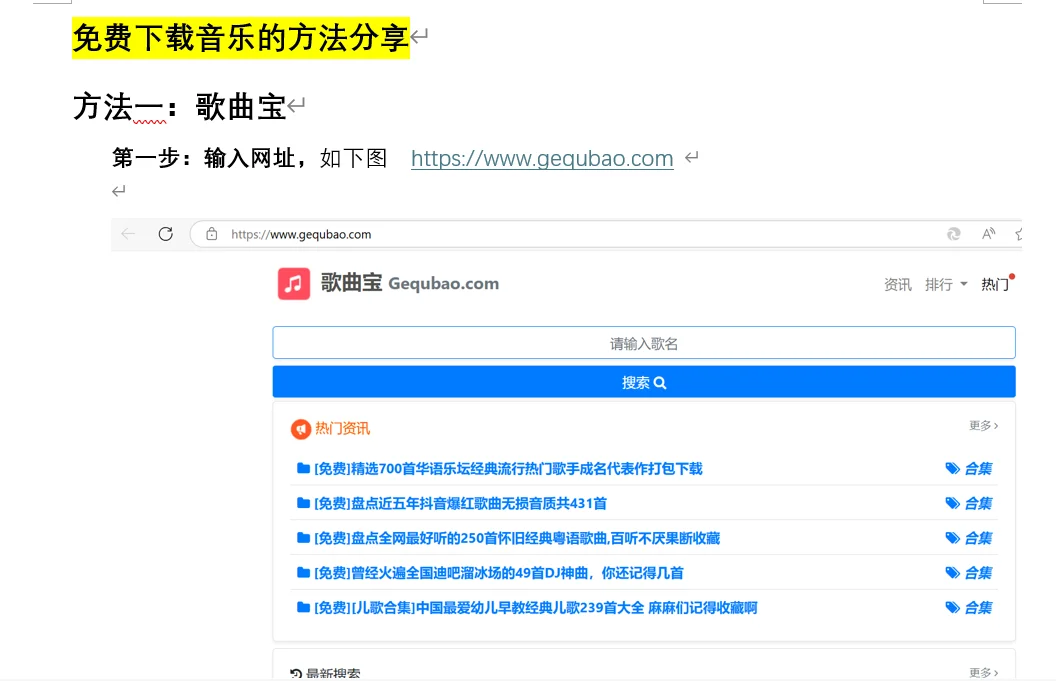Open the 资讯 menu item

point(897,284)
